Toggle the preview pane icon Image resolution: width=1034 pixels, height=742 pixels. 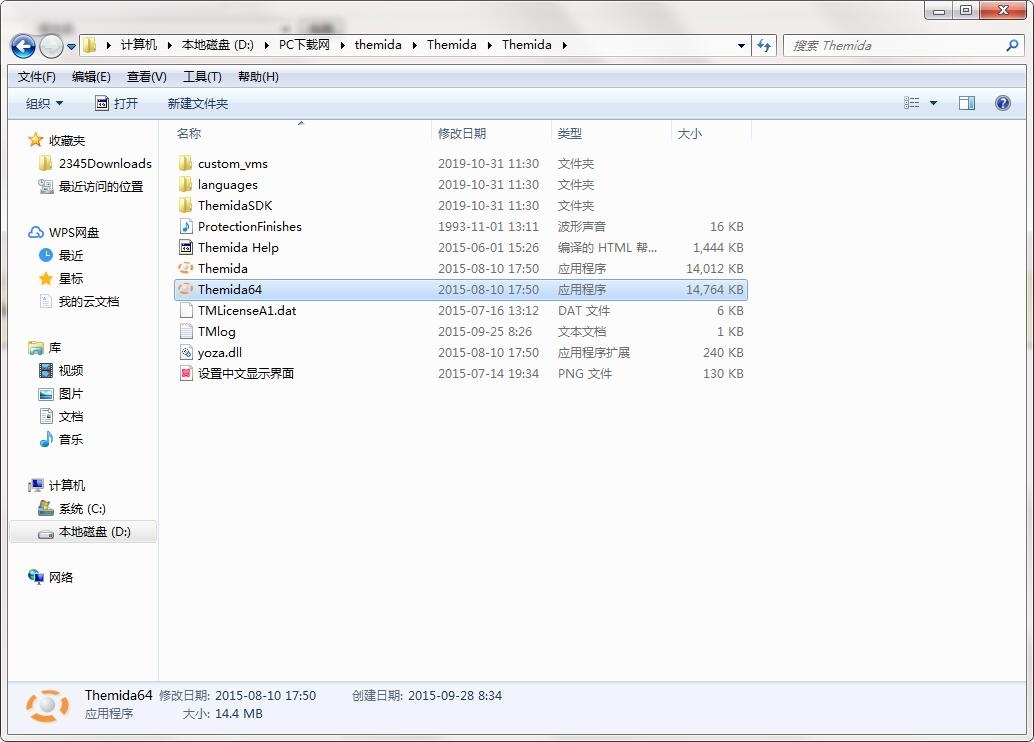point(967,103)
